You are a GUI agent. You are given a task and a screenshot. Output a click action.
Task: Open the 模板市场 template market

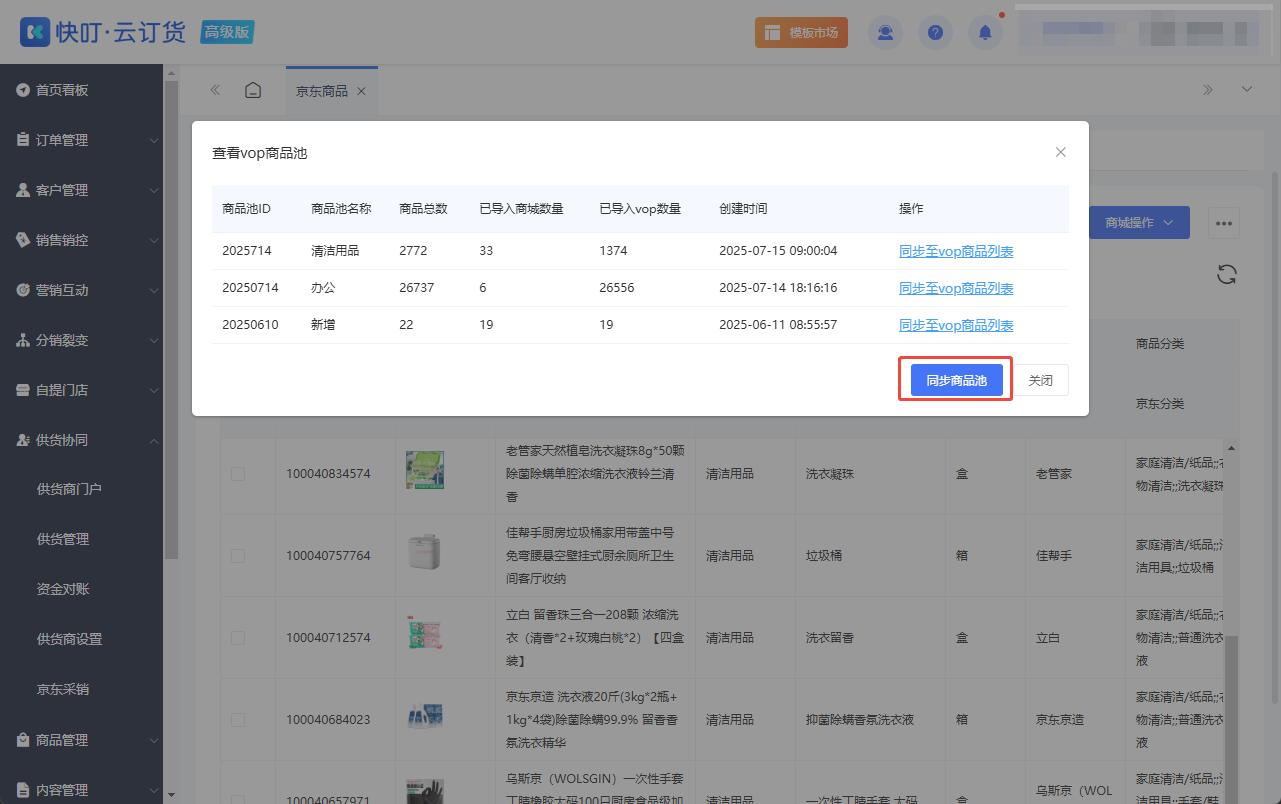(x=801, y=32)
